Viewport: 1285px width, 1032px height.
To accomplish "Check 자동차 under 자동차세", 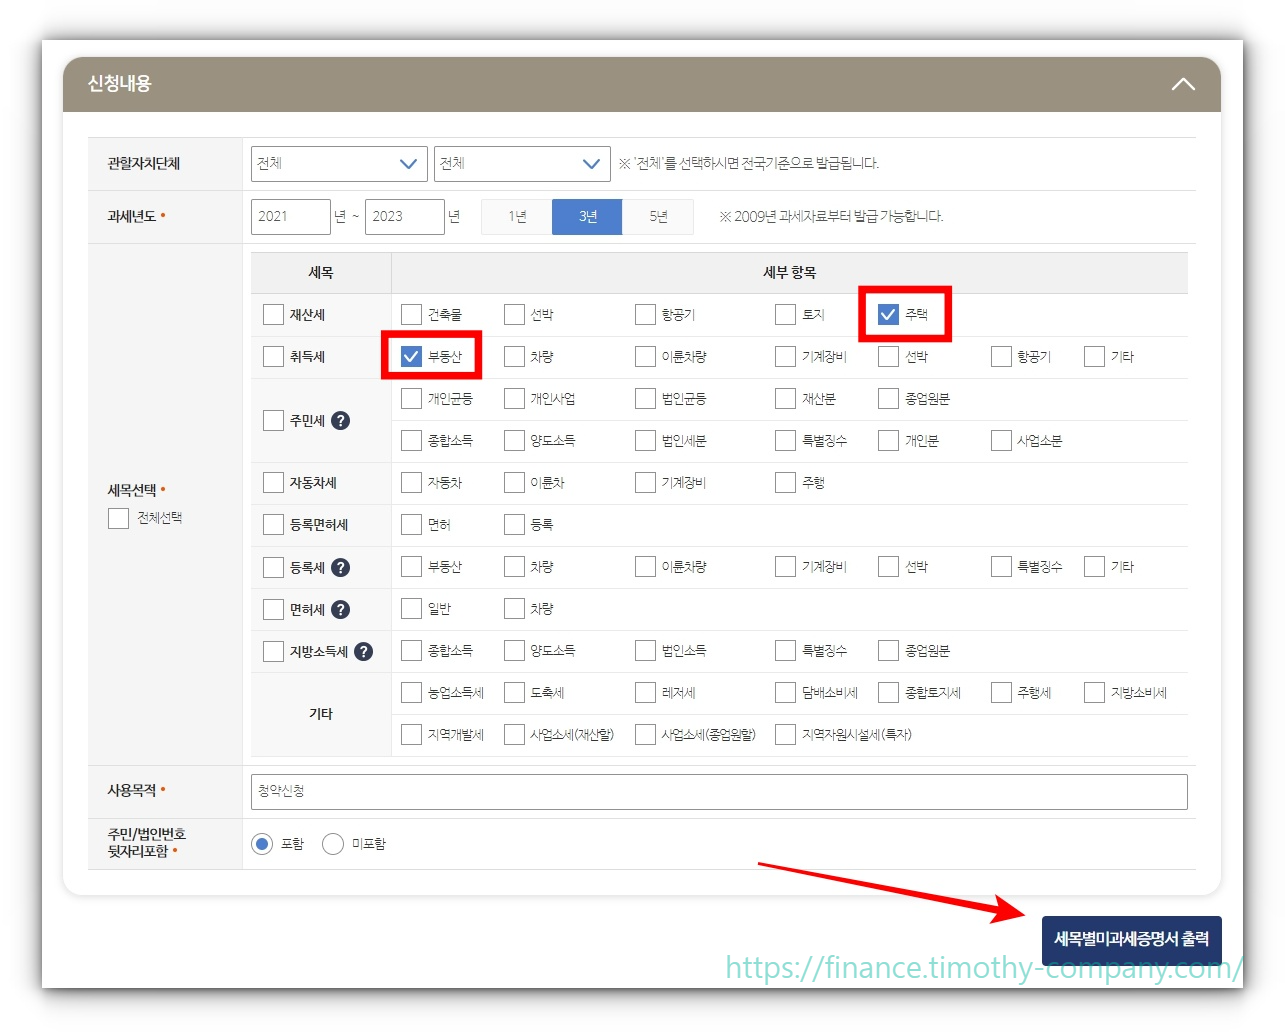I will 411,483.
